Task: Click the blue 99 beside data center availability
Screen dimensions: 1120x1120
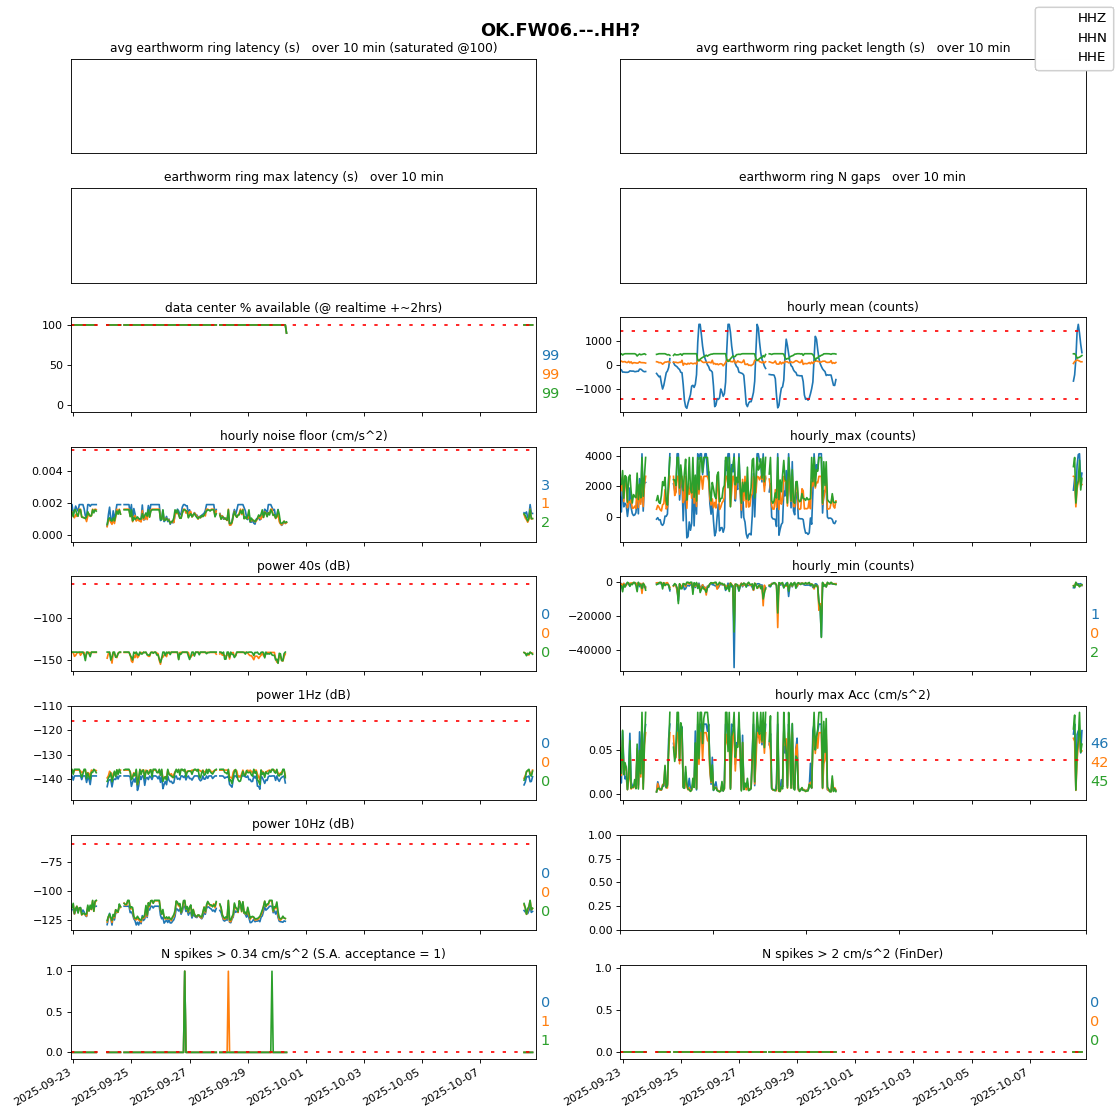Action: pos(550,356)
